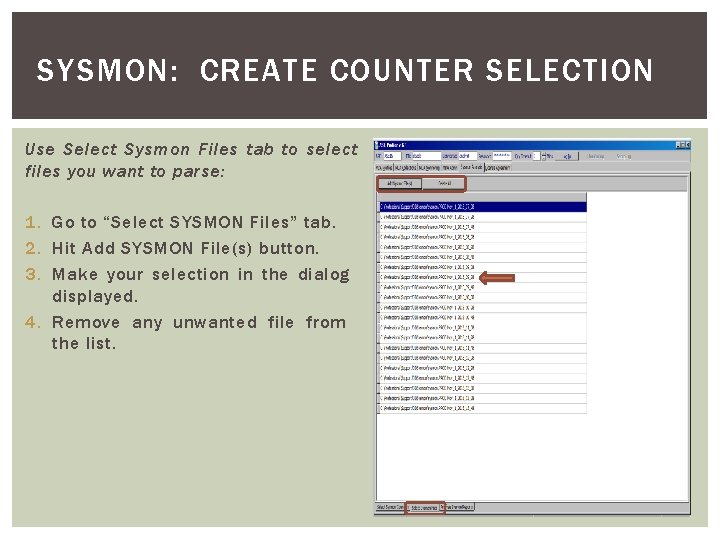Select the highlighted blue file row
This screenshot has width=720, height=540.
(482, 207)
